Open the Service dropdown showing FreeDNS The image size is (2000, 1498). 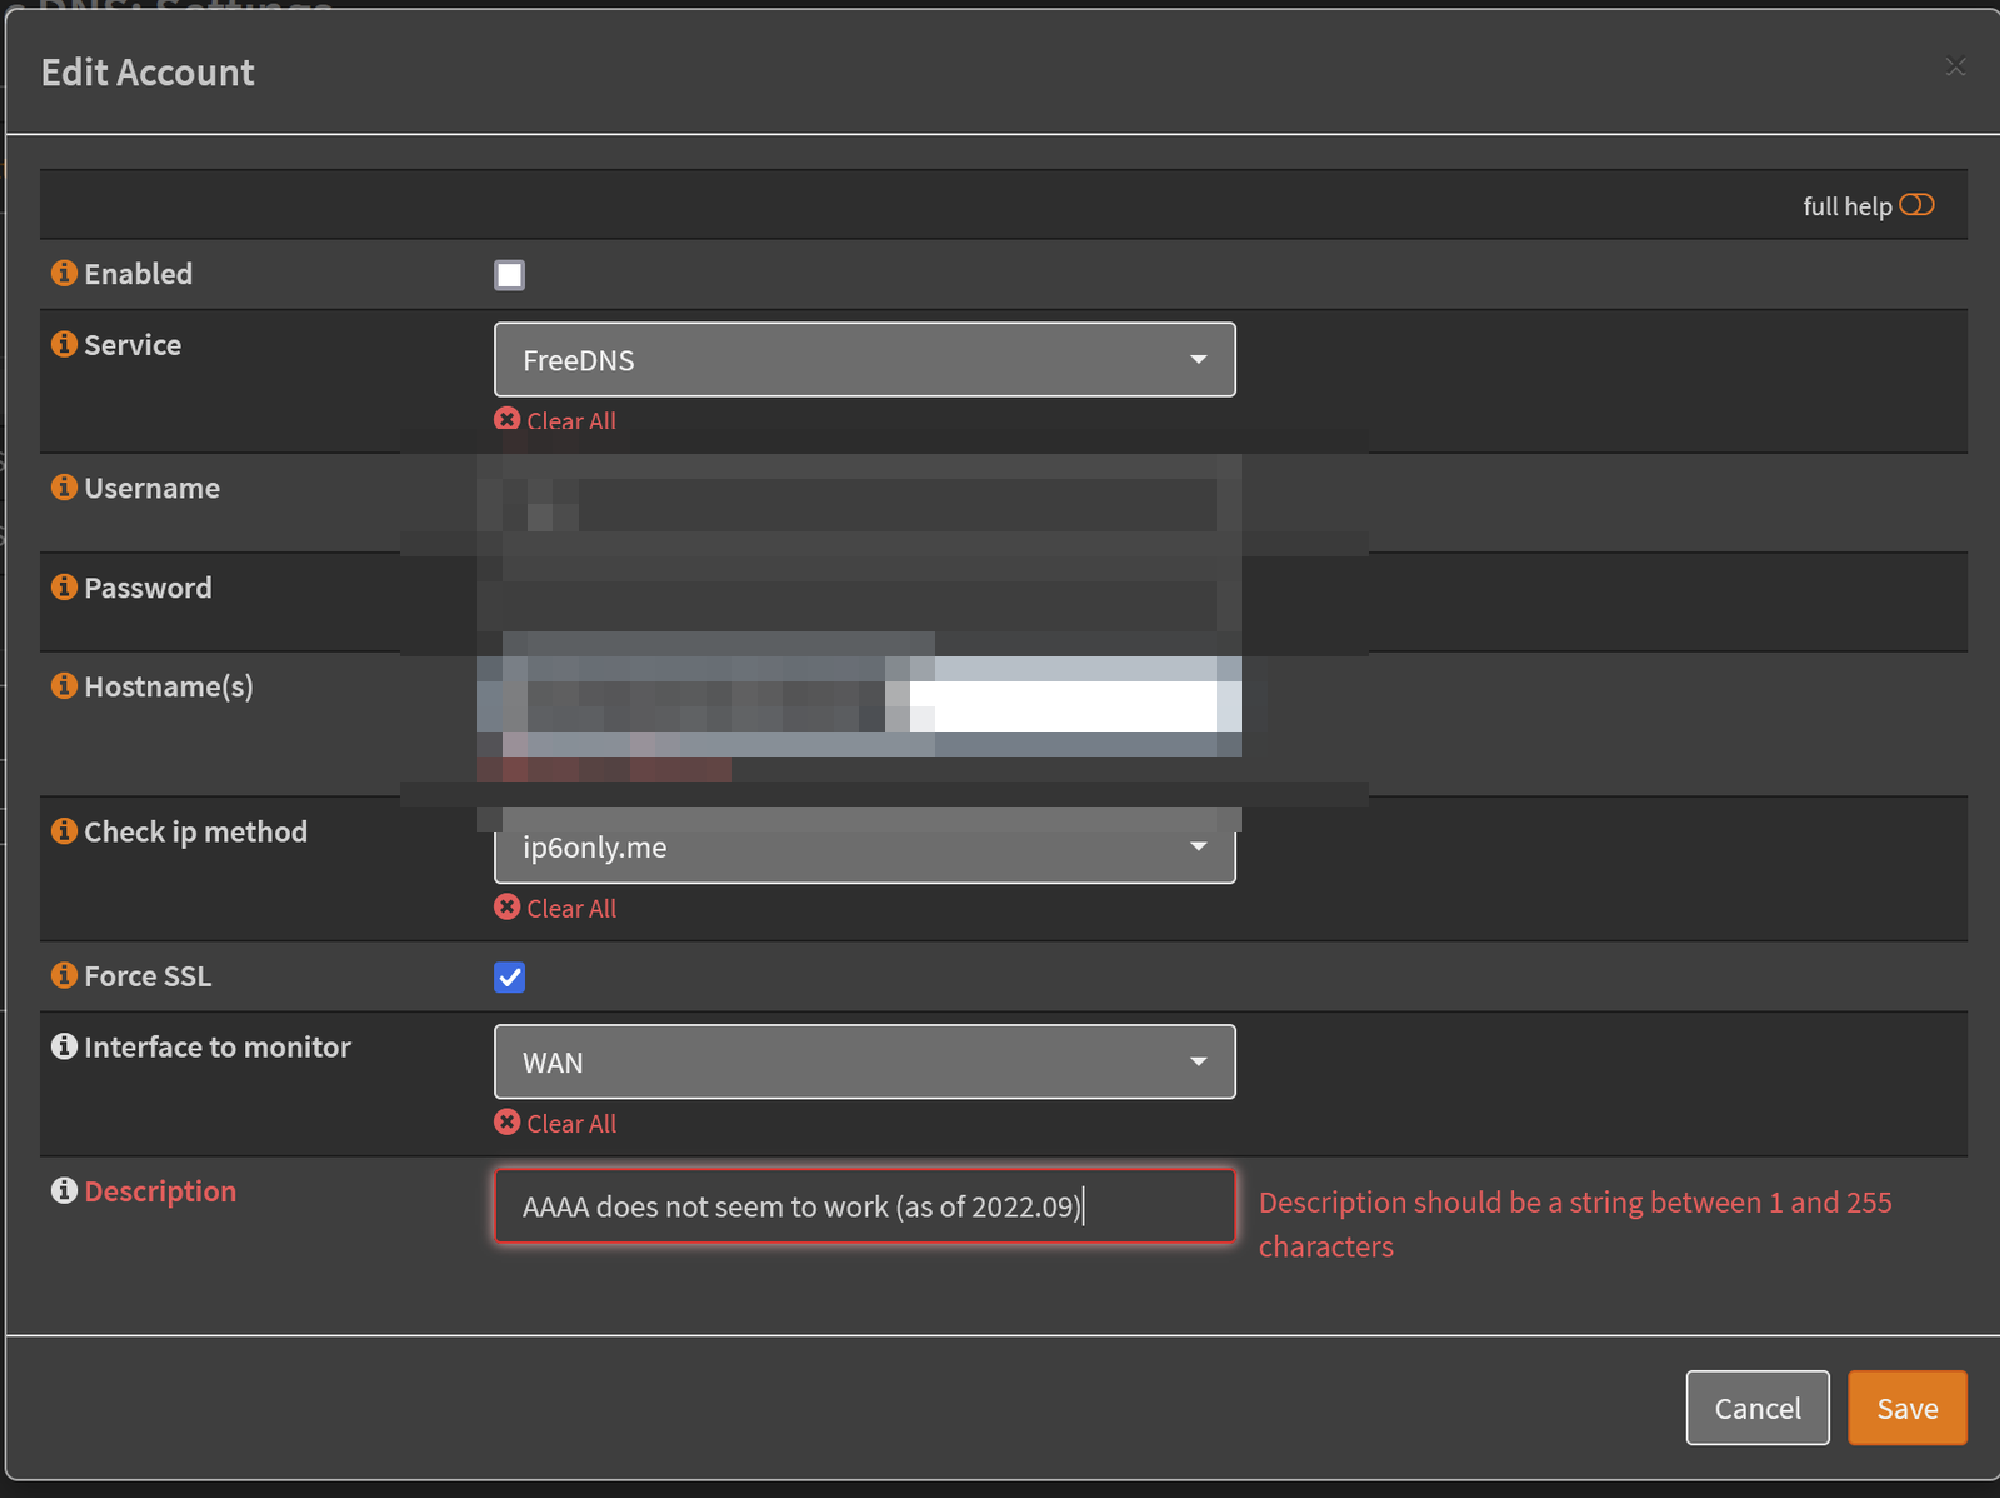pyautogui.click(x=864, y=359)
